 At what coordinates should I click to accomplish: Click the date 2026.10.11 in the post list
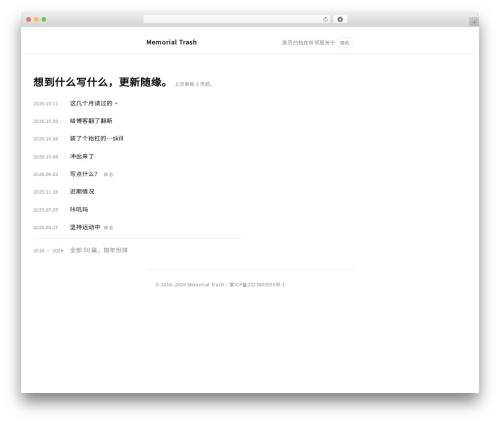[x=46, y=104]
